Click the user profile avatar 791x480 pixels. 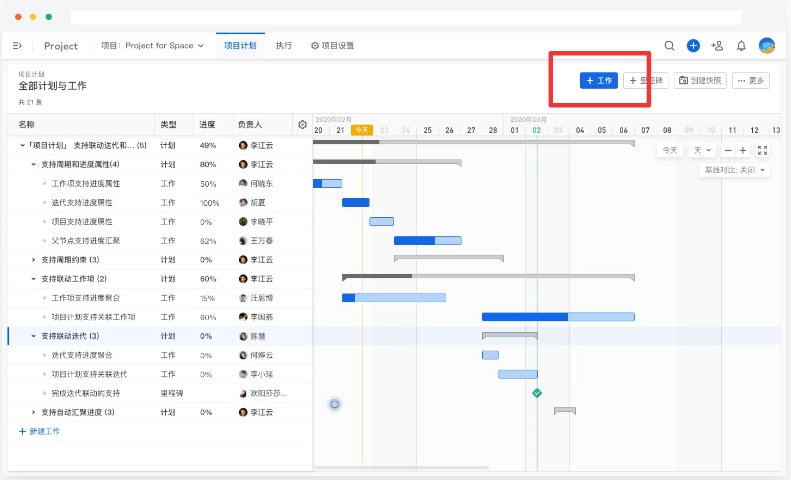click(767, 46)
